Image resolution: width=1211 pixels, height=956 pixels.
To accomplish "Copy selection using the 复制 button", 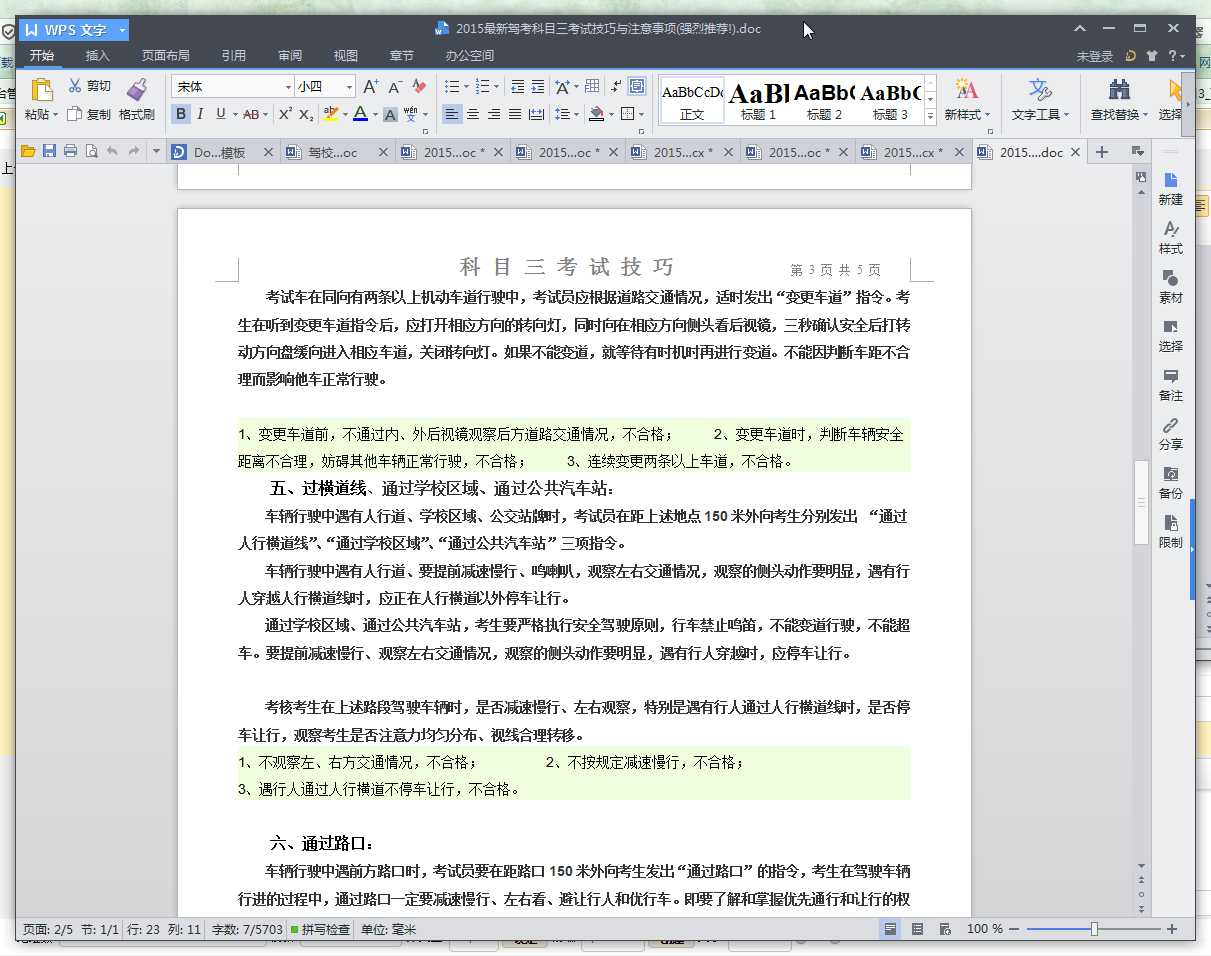I will [89, 114].
